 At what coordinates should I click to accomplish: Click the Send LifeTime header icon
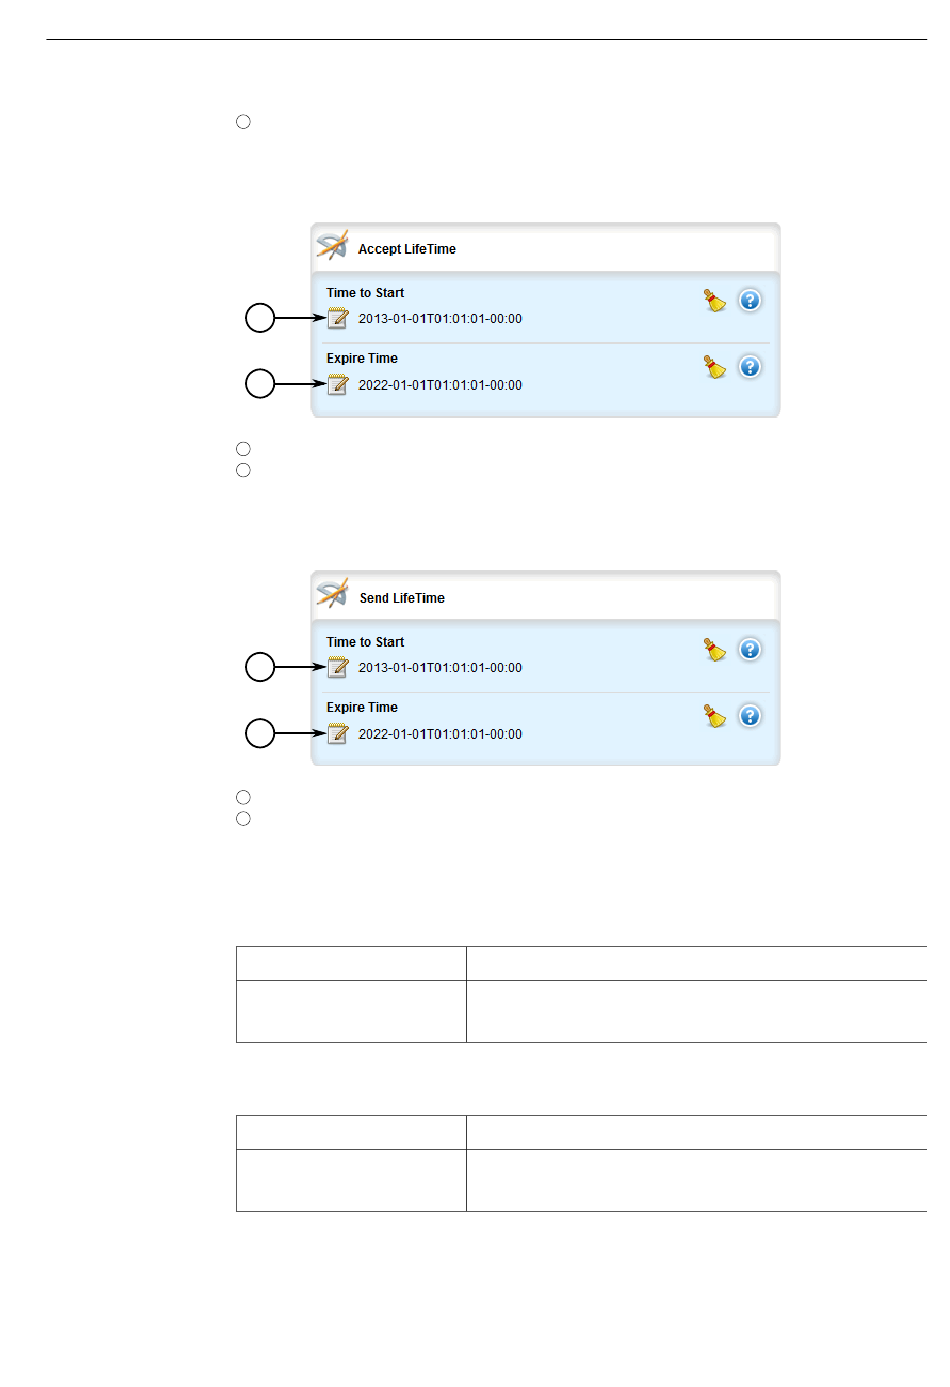coord(332,594)
